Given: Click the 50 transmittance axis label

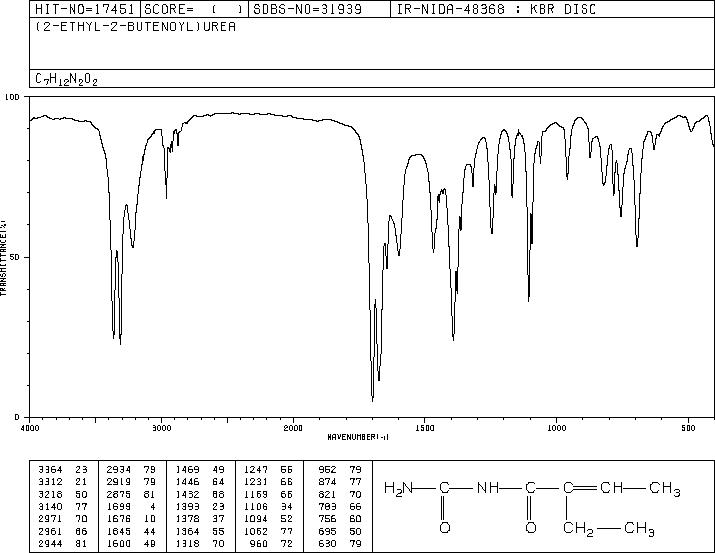Looking at the screenshot, I should pyautogui.click(x=16, y=257).
